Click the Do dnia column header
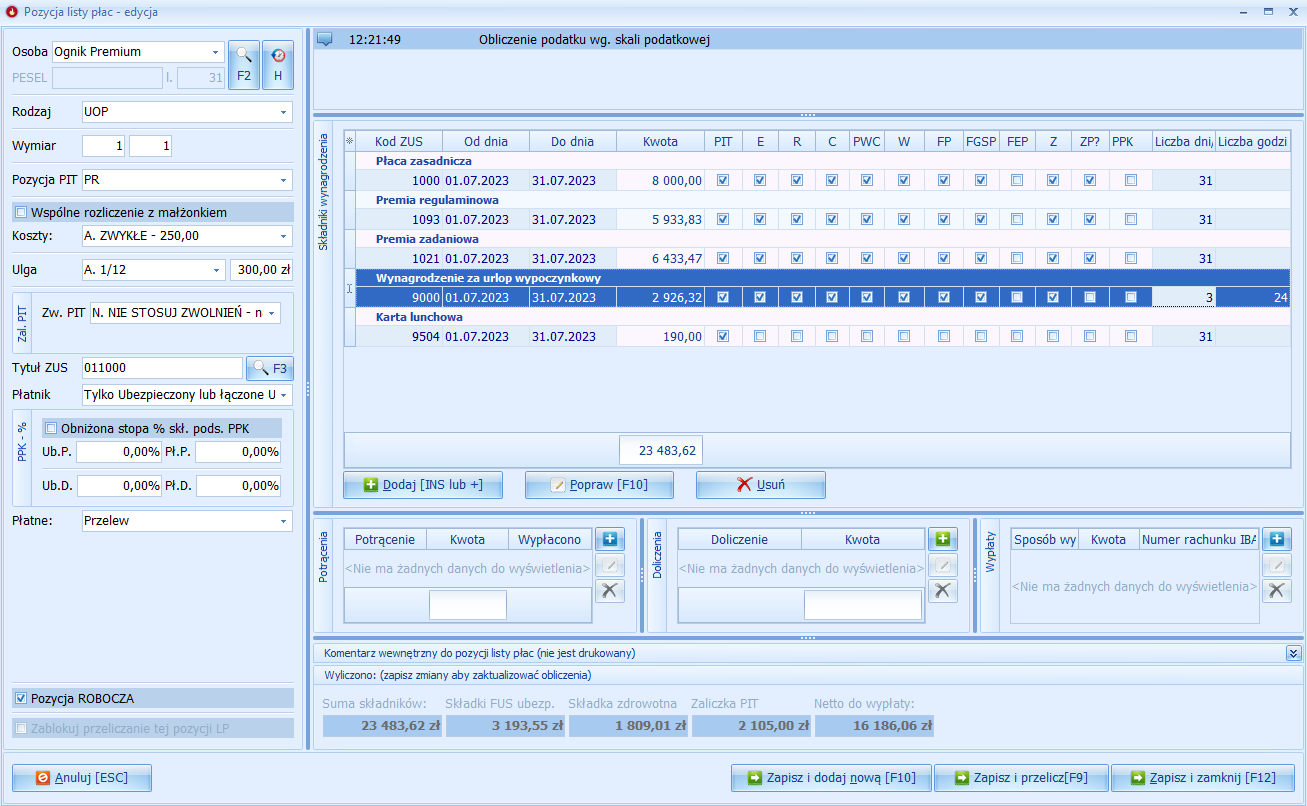 573,141
